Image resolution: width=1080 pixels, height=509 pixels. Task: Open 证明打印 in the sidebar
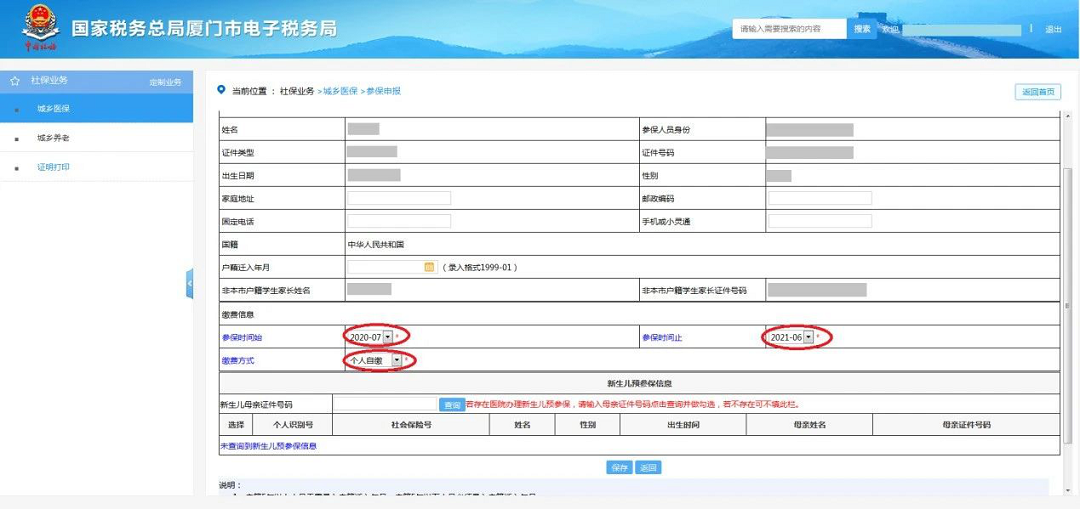click(96, 167)
